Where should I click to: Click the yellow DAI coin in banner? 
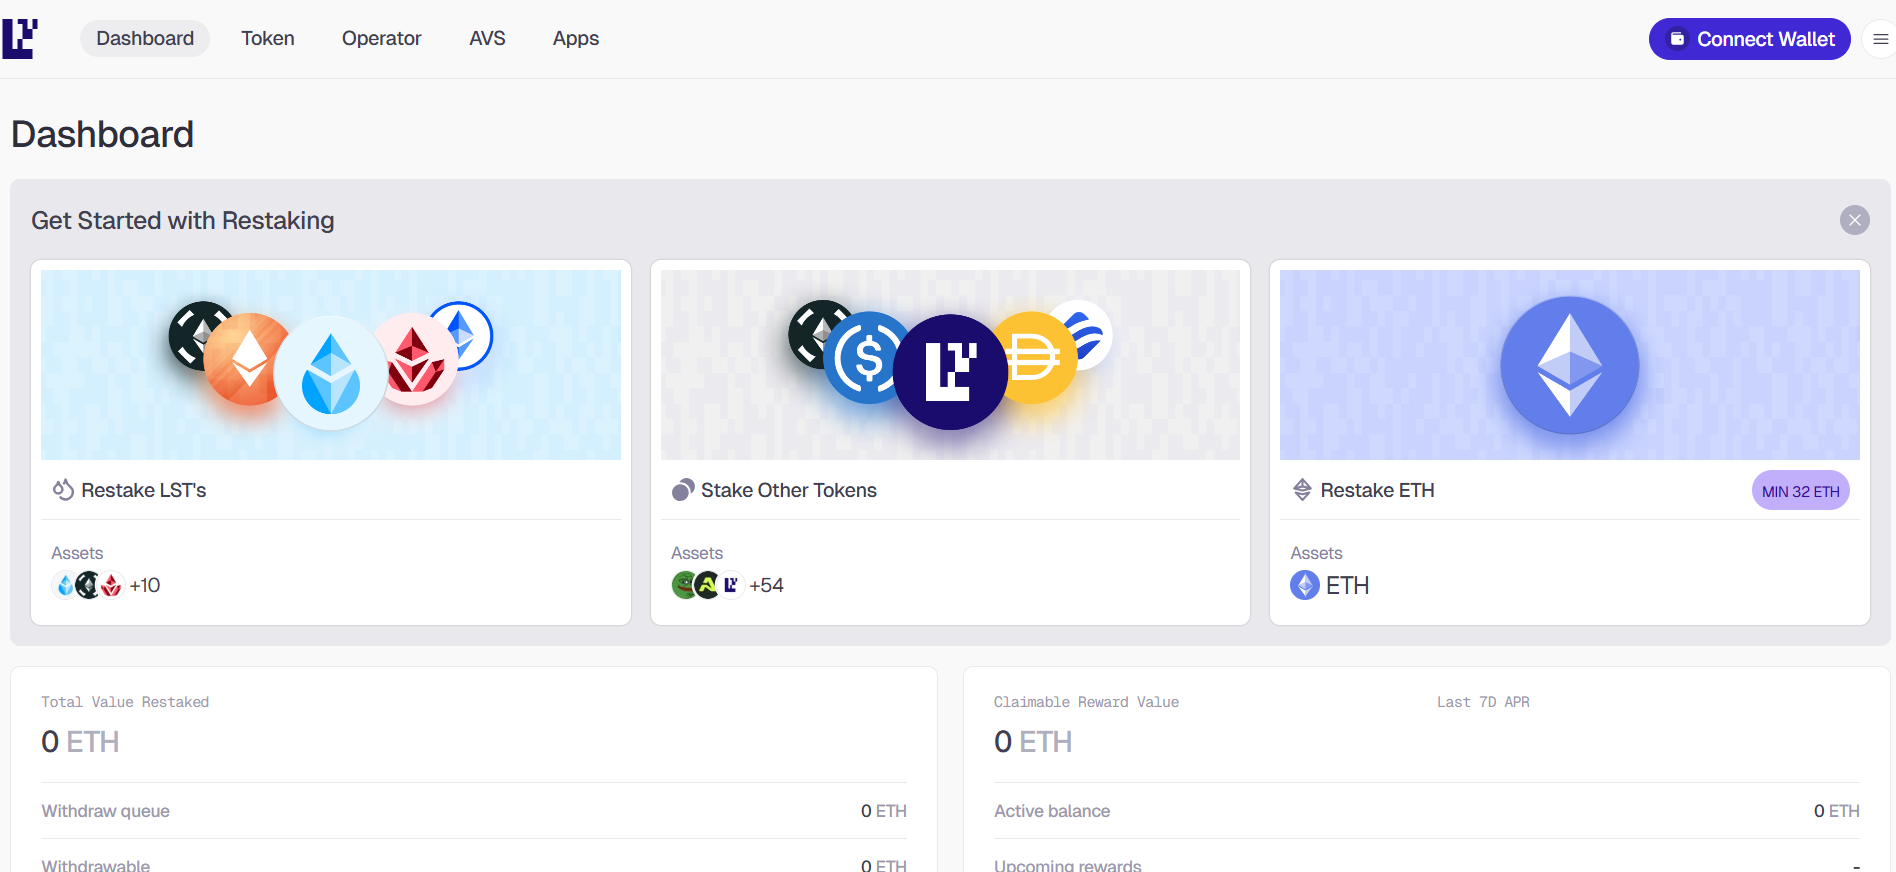pyautogui.click(x=1038, y=357)
